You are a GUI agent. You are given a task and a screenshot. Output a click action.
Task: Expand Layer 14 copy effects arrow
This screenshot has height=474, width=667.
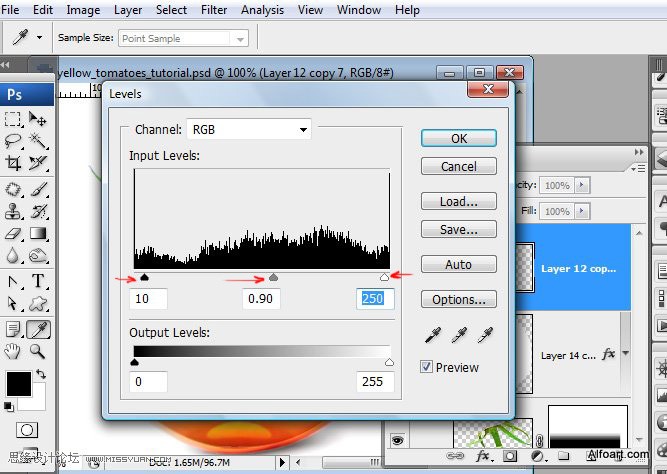(626, 353)
